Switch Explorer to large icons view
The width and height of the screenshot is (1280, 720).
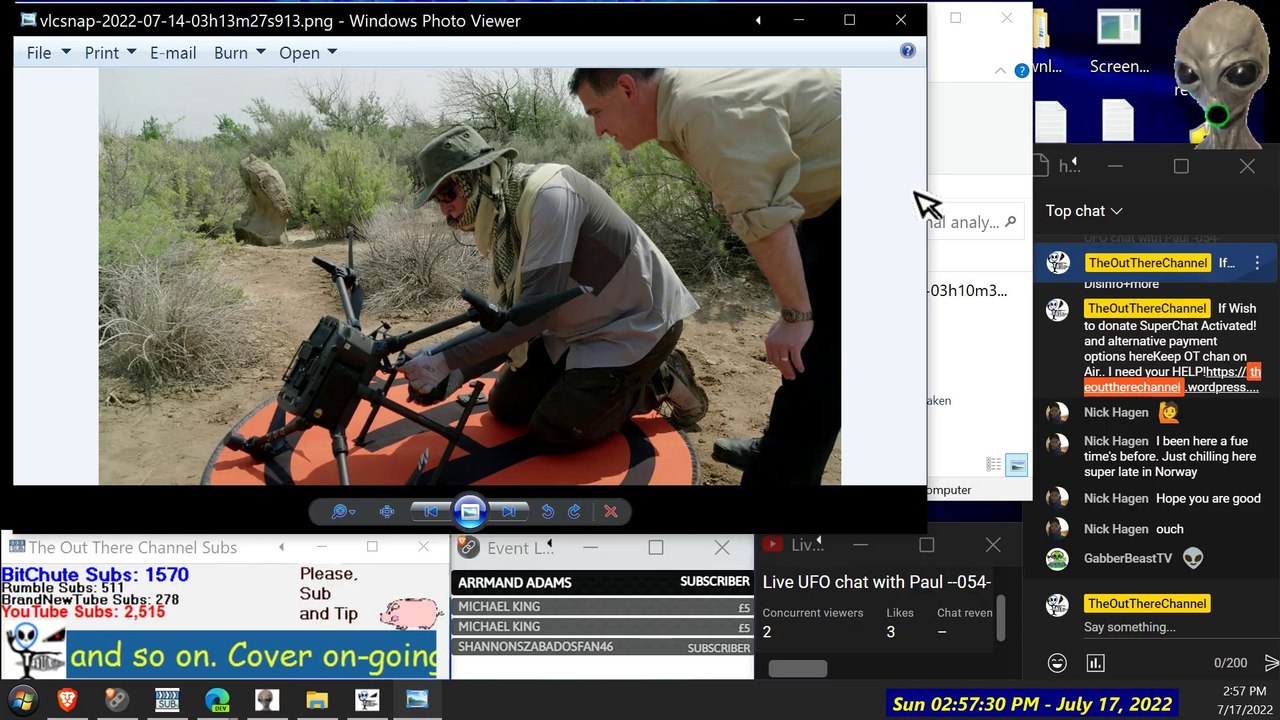click(1017, 465)
